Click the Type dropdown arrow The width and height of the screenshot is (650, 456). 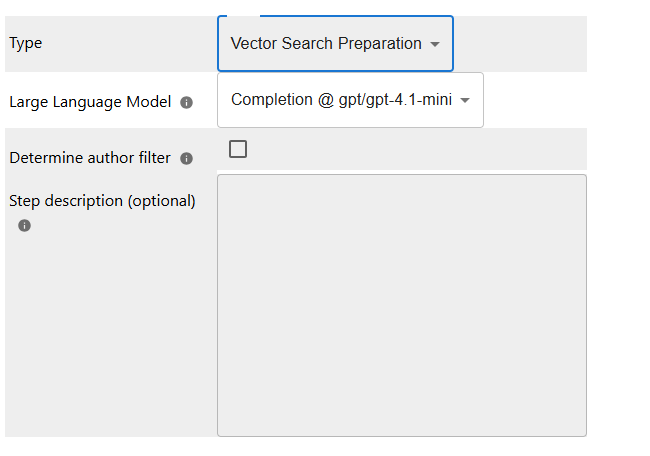[435, 44]
